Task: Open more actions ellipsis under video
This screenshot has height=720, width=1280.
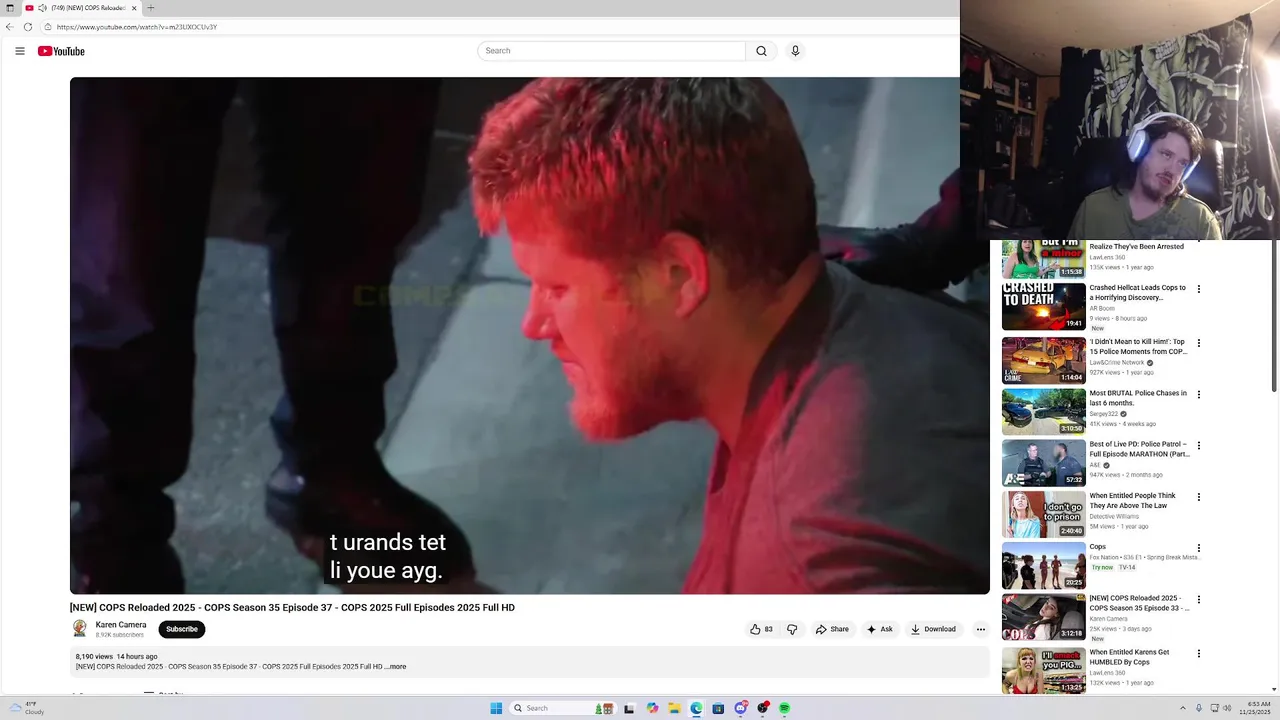Action: tap(981, 629)
